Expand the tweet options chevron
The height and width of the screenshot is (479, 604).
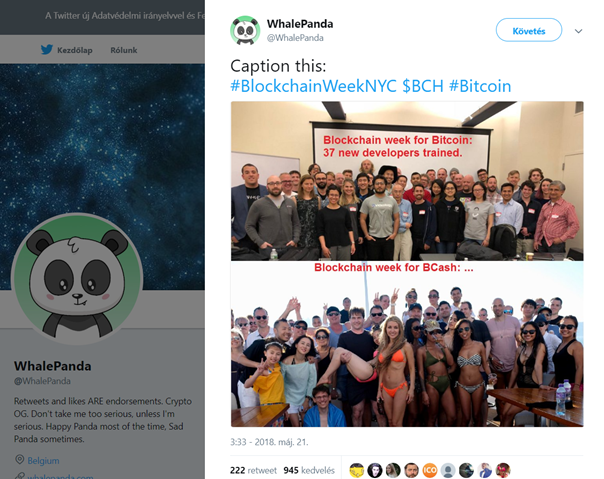tap(578, 31)
